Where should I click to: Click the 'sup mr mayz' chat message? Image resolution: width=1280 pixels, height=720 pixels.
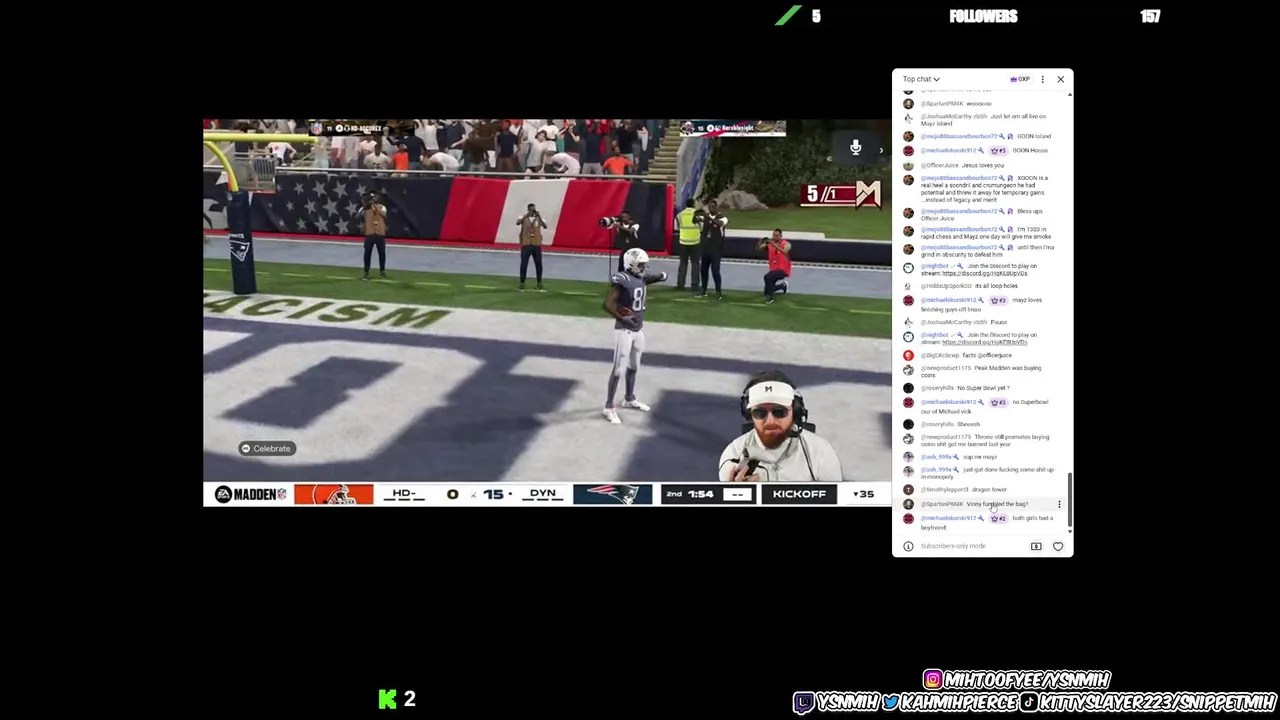[x=979, y=457]
